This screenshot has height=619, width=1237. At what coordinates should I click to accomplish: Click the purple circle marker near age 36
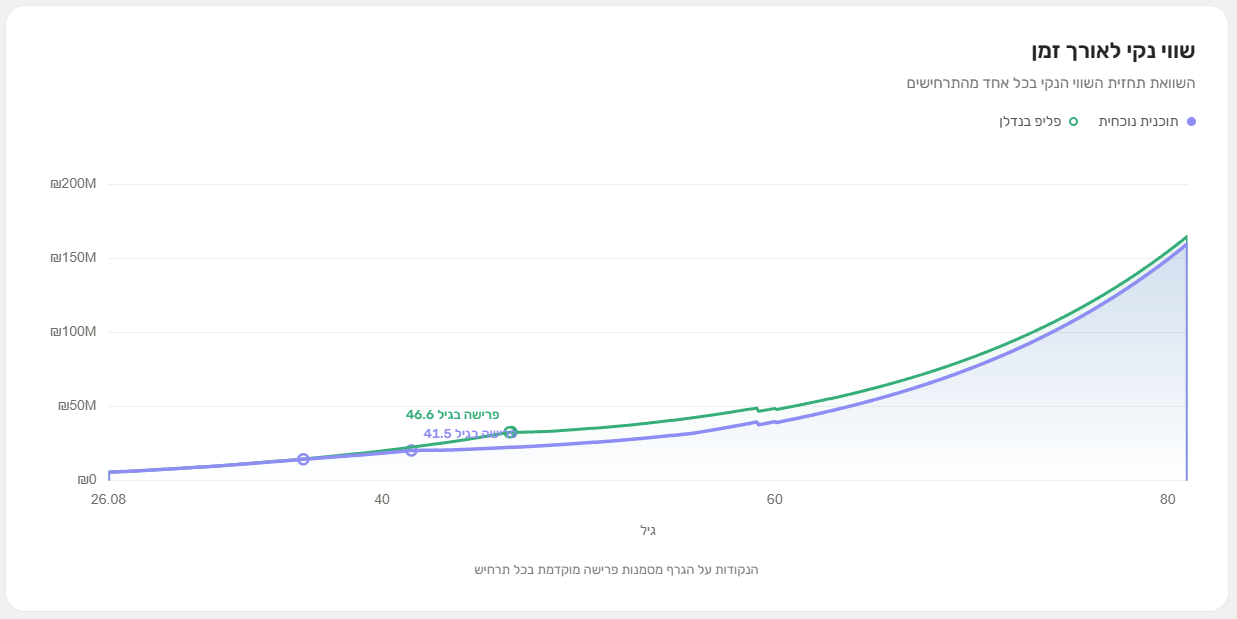click(303, 459)
